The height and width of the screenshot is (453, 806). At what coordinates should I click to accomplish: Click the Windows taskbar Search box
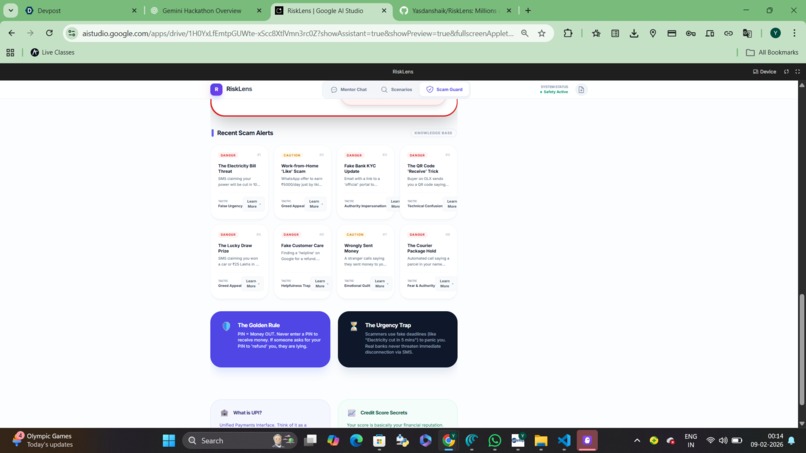point(239,441)
